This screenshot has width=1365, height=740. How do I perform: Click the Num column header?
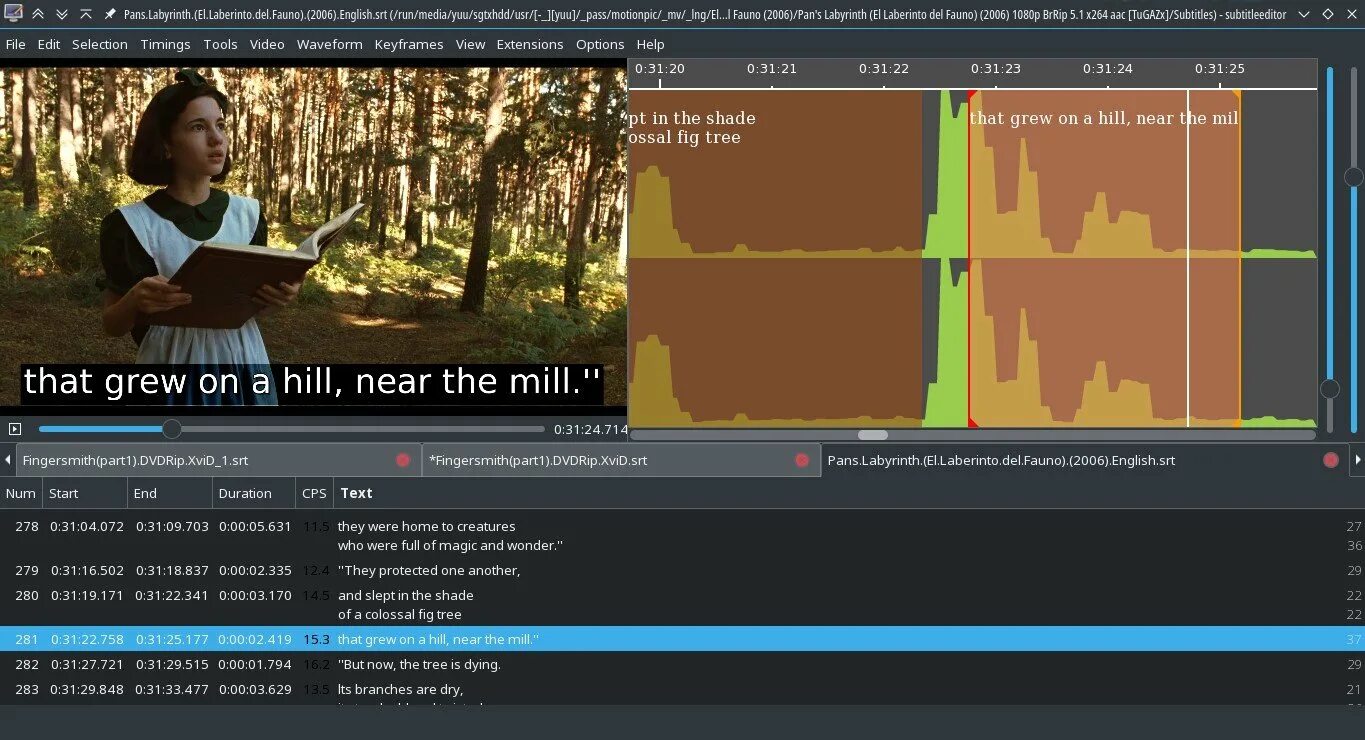coord(20,493)
